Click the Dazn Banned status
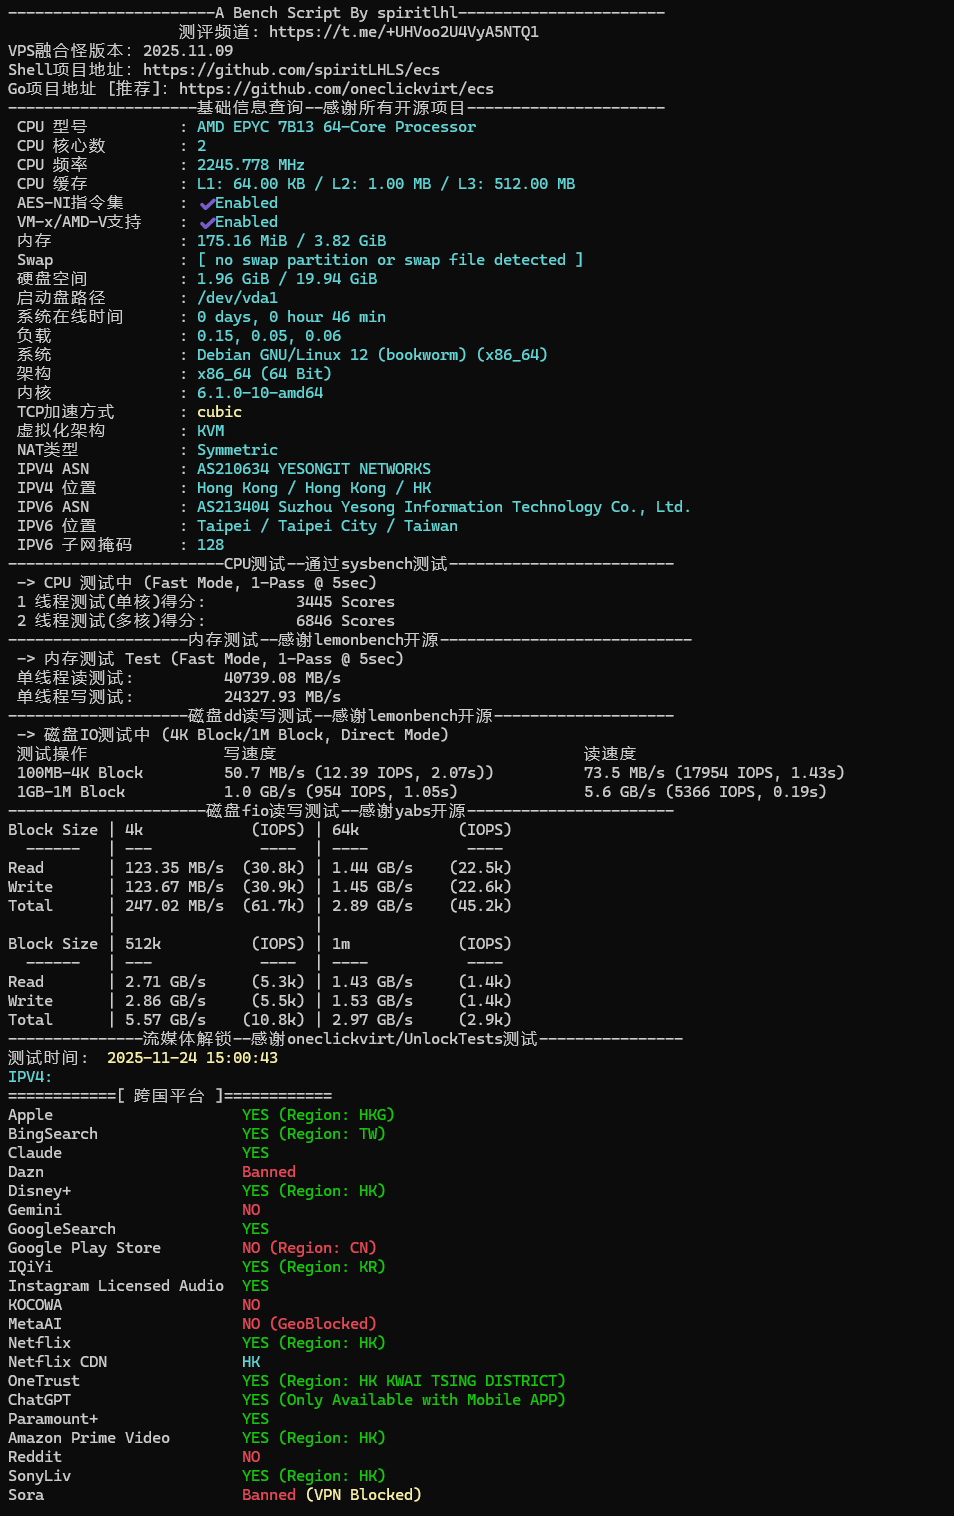 click(268, 1171)
